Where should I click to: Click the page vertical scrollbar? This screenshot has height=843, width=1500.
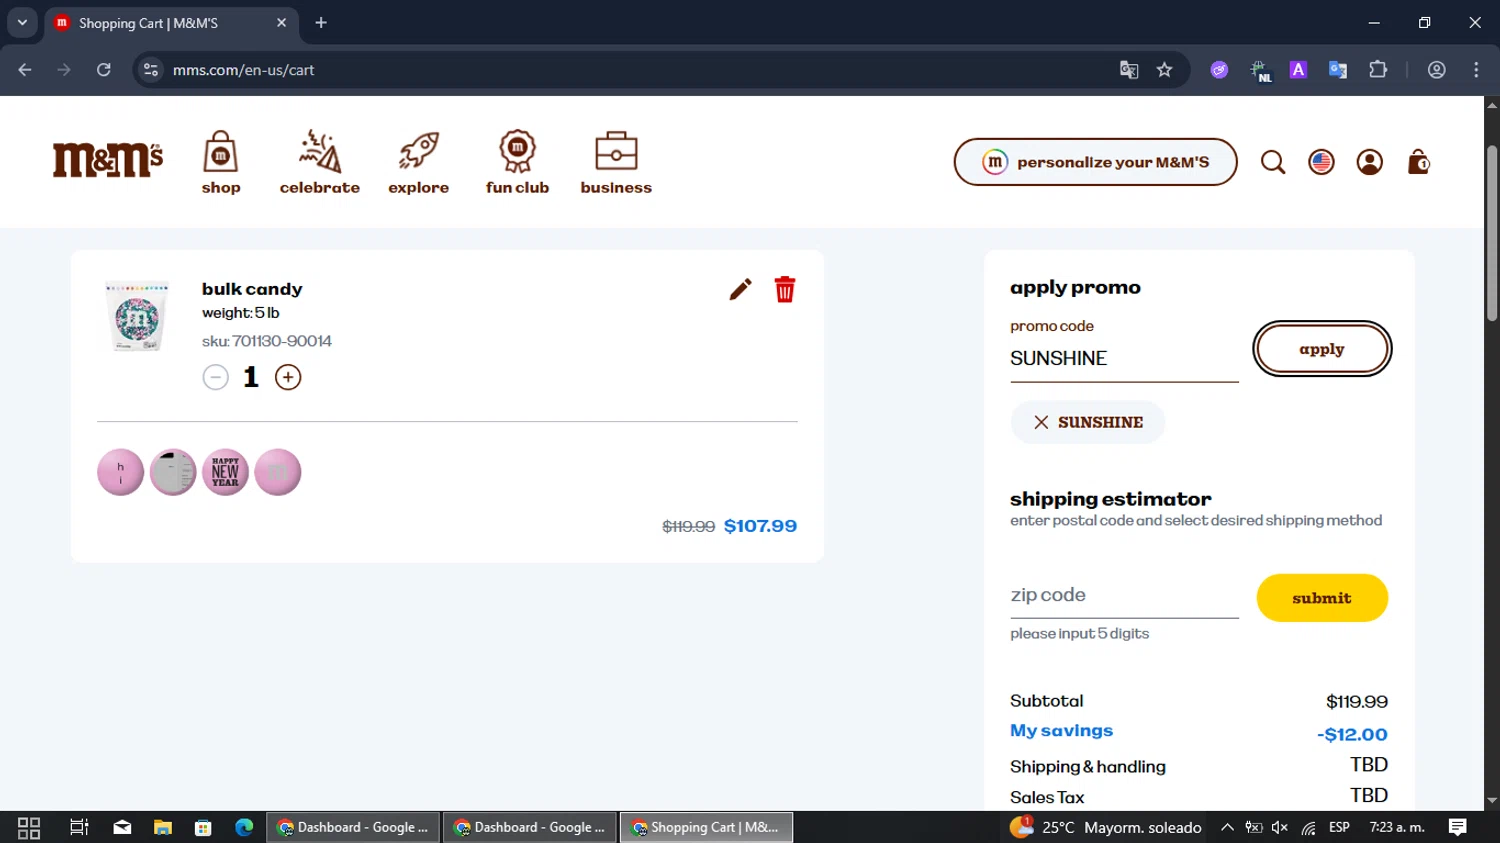[1492, 234]
